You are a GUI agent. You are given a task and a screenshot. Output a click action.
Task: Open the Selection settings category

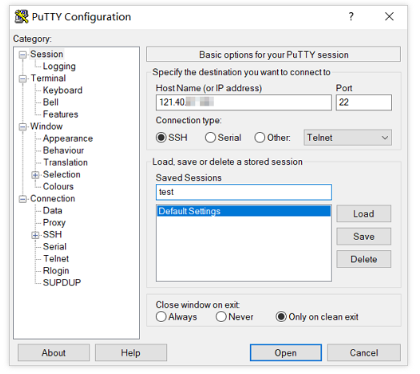point(62,174)
